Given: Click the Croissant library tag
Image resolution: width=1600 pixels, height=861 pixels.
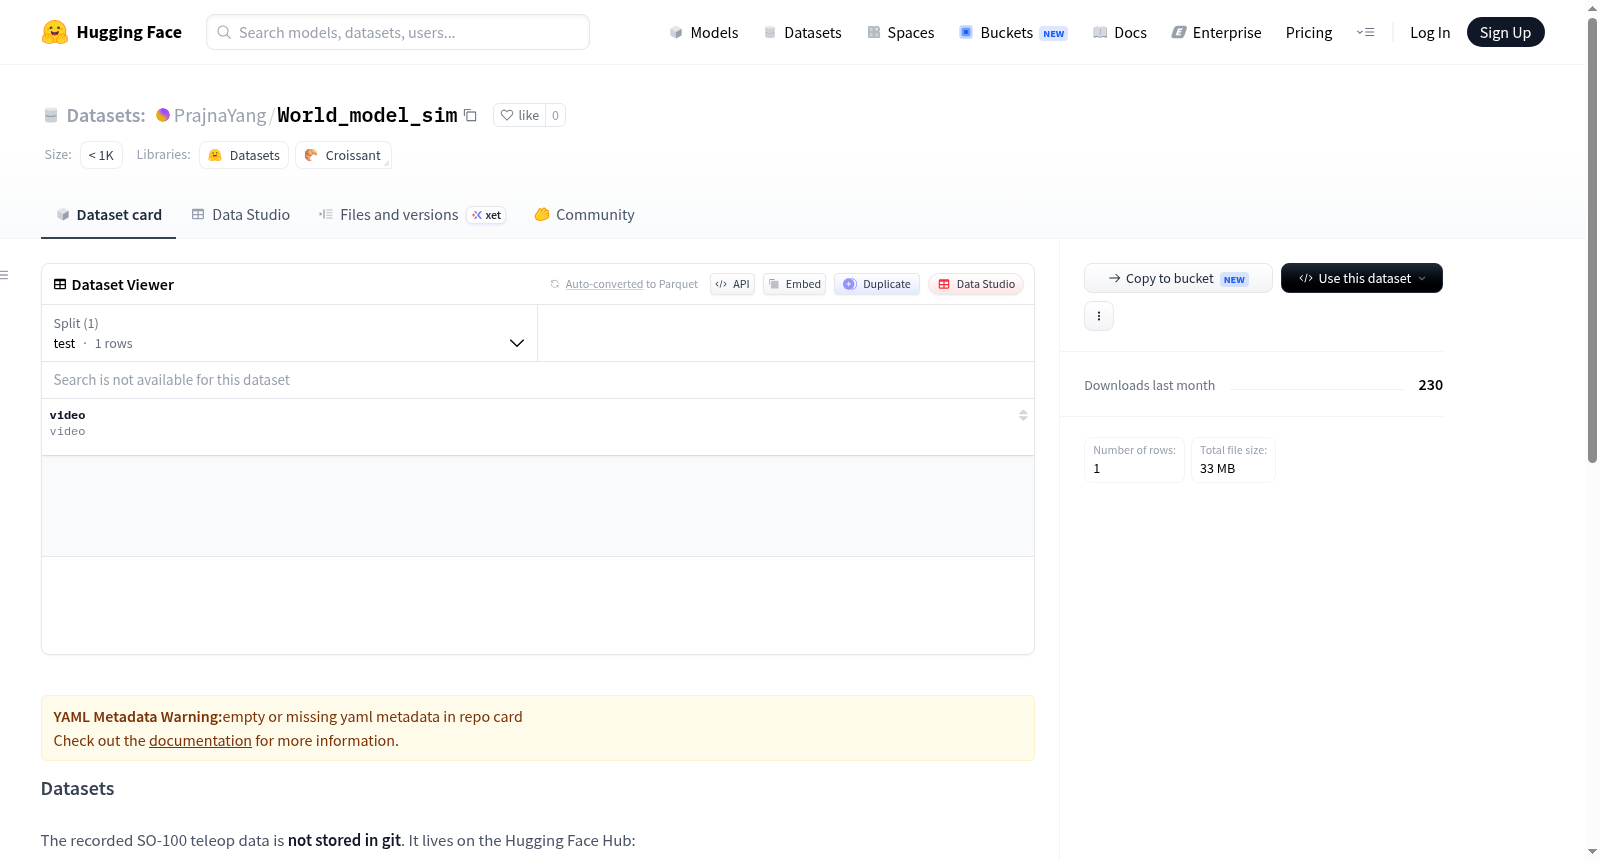Looking at the screenshot, I should (x=343, y=155).
